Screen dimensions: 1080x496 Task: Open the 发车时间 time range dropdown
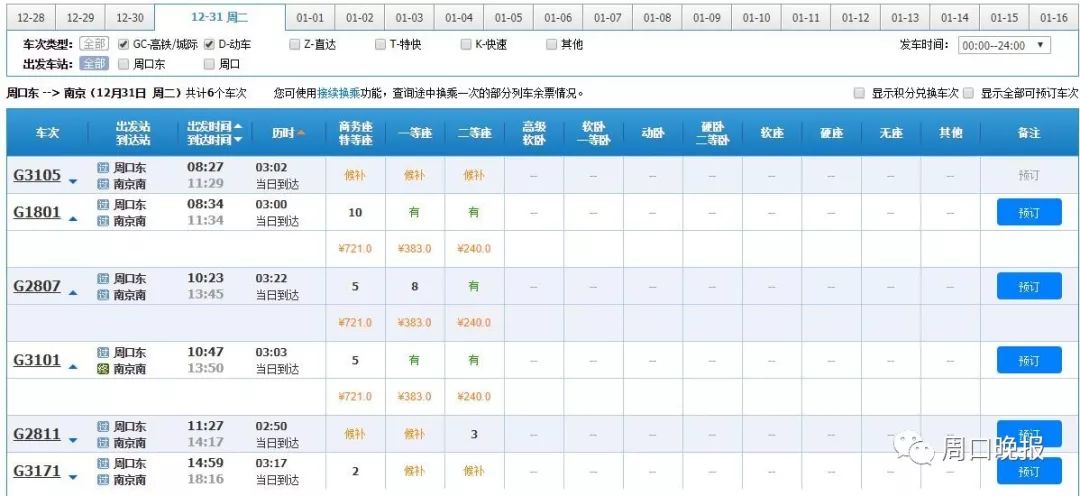click(x=1003, y=45)
